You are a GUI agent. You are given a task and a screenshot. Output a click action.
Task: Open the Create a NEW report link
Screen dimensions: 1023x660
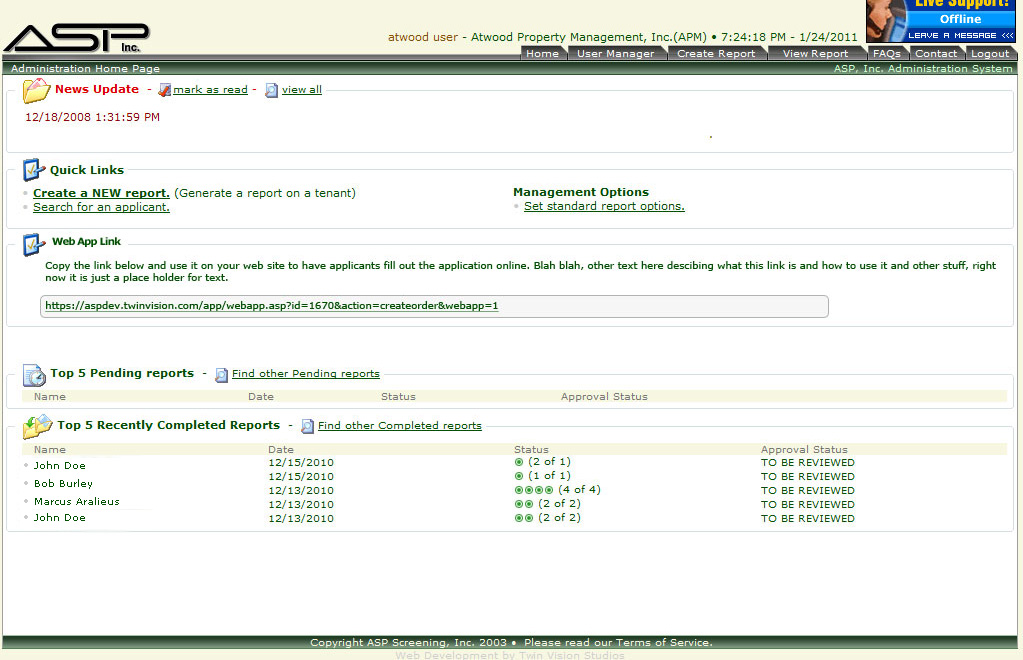(x=101, y=193)
